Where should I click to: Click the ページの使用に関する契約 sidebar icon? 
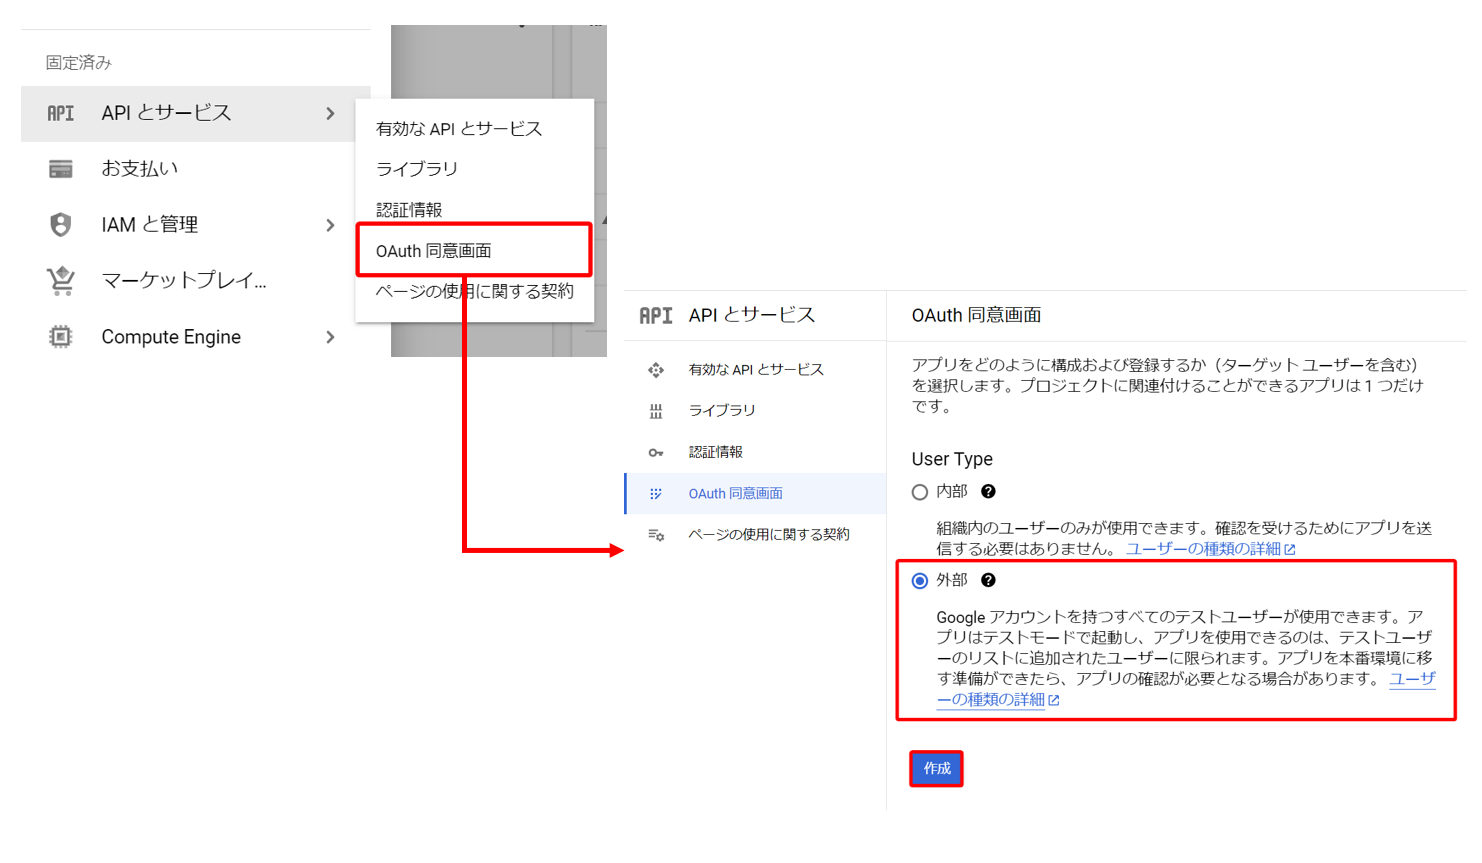pyautogui.click(x=656, y=534)
